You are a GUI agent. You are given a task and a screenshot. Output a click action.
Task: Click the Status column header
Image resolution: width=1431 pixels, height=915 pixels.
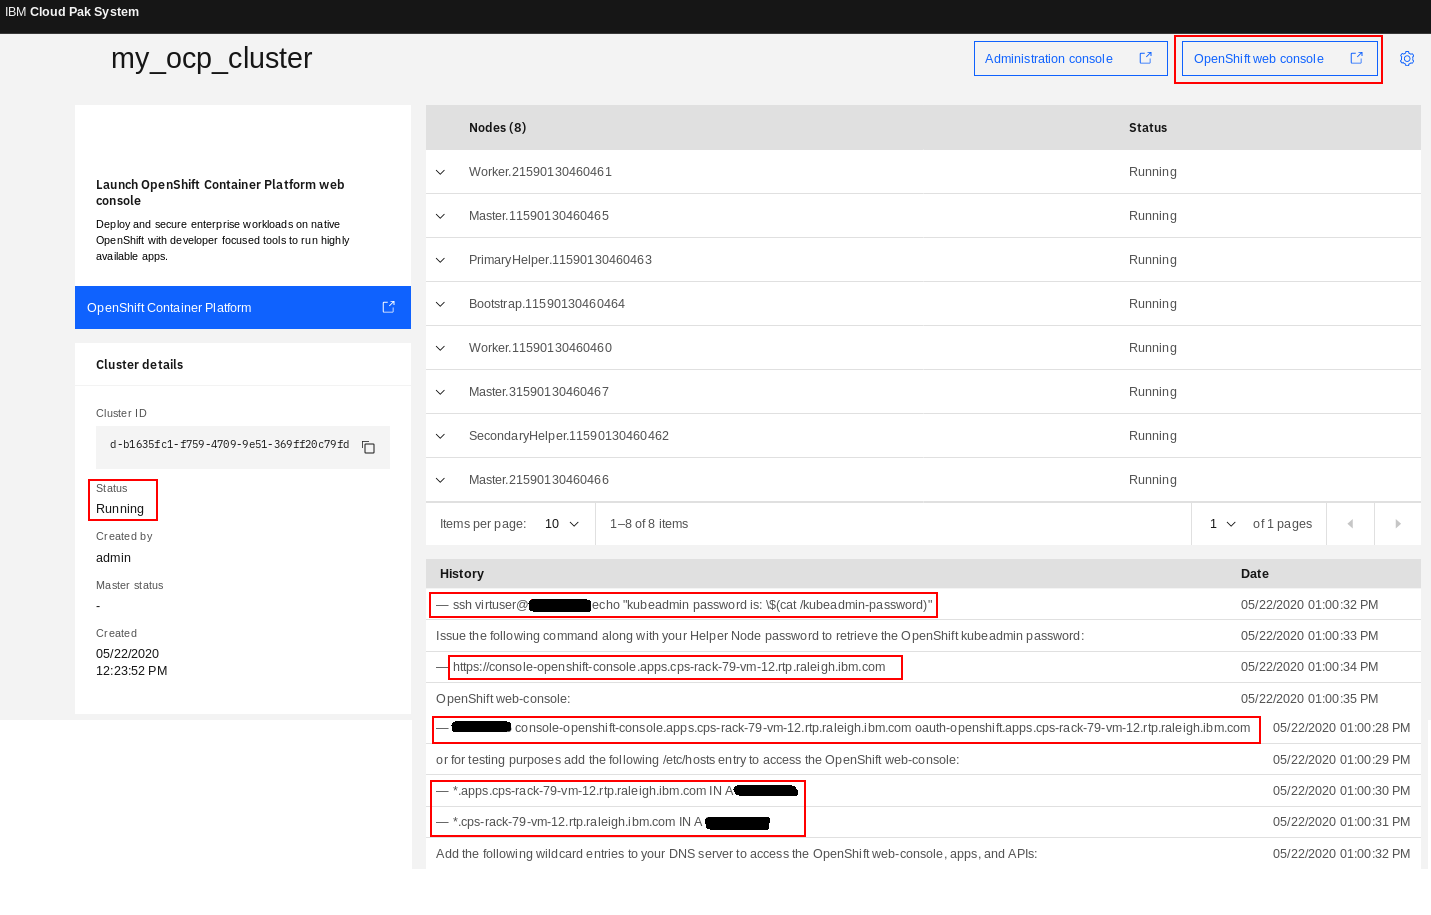[1148, 128]
